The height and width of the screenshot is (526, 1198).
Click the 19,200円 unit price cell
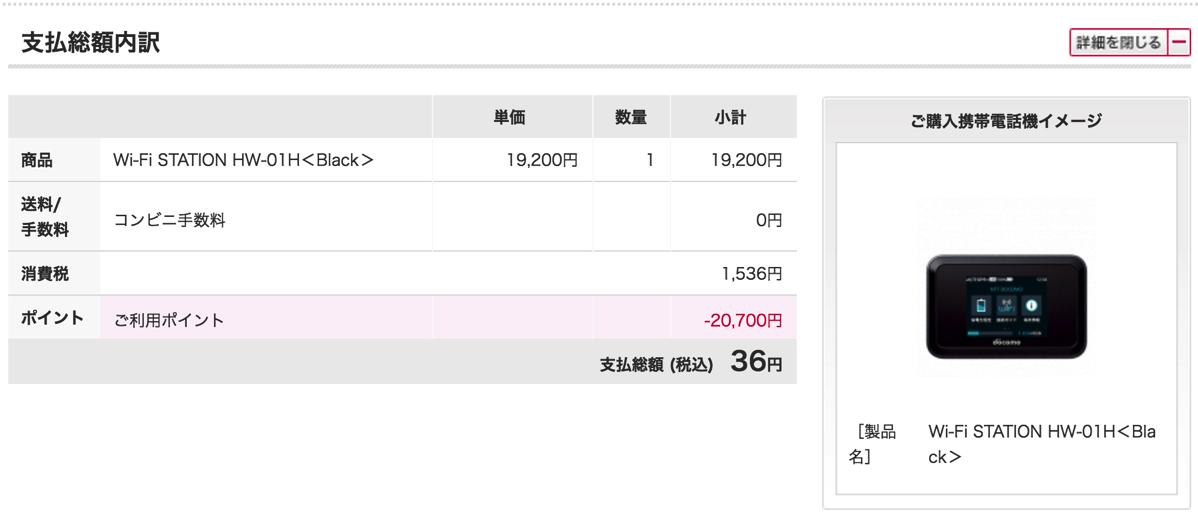tap(542, 160)
